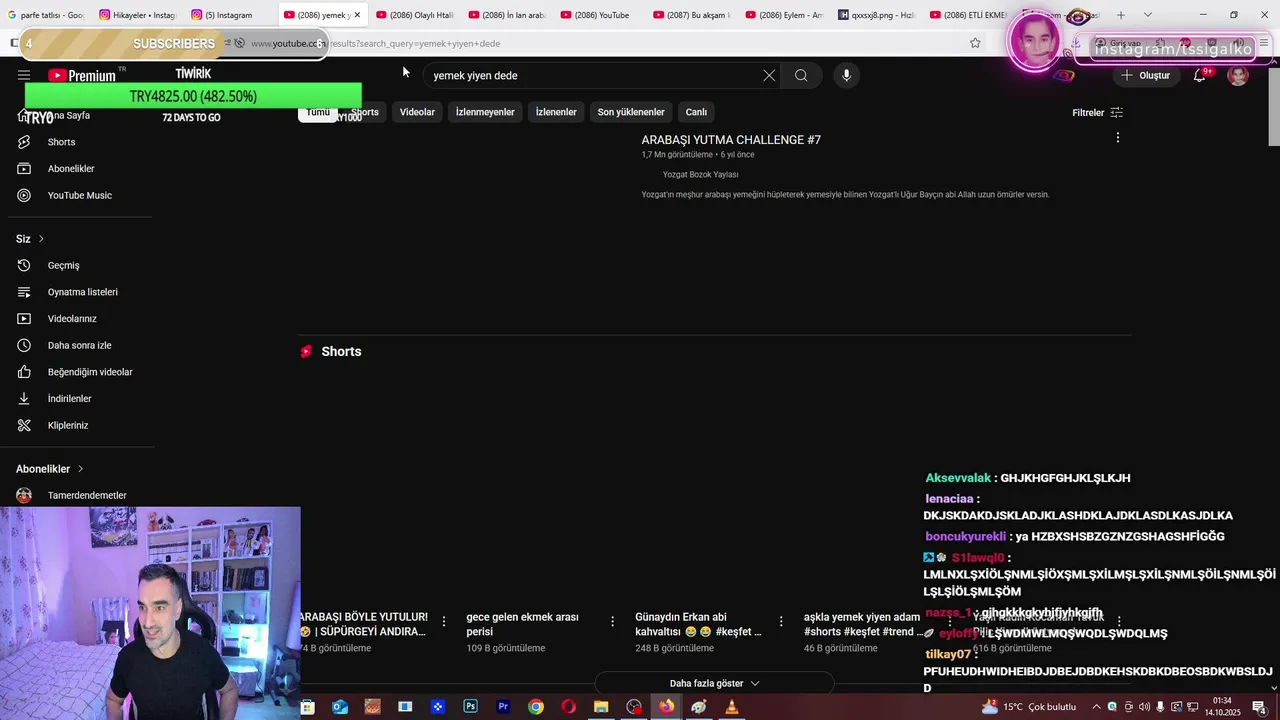Switch to the Eylem tab
Screen dimensions: 1280x720
tap(783, 15)
